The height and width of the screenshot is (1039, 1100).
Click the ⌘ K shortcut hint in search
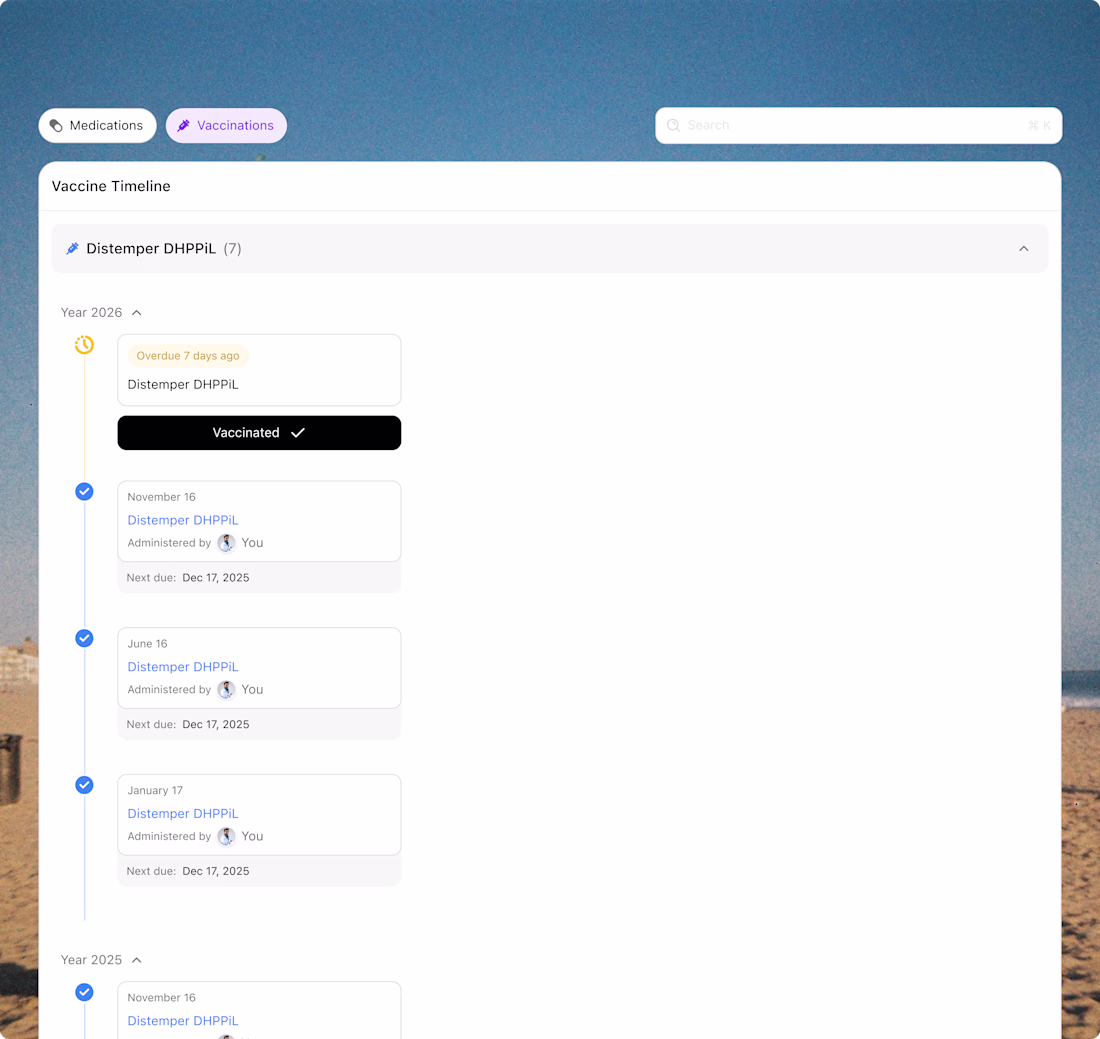click(x=1039, y=126)
